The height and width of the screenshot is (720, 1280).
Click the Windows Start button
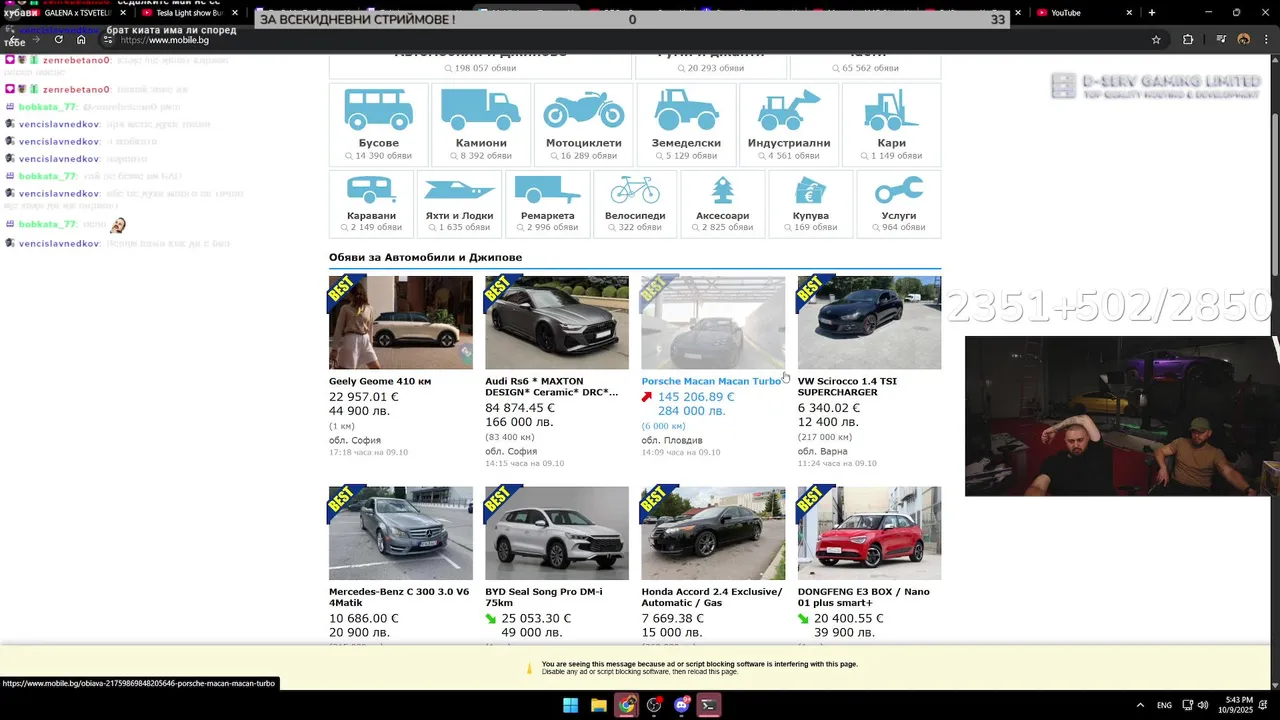(x=570, y=705)
